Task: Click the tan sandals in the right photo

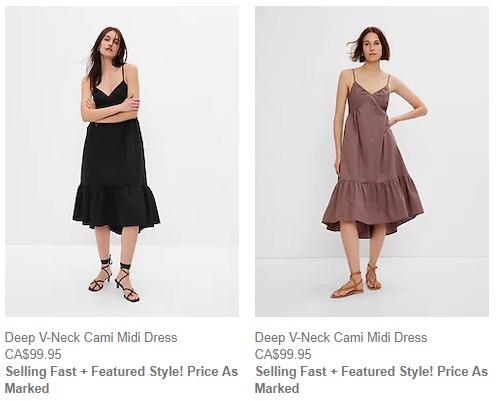Action: pyautogui.click(x=355, y=281)
